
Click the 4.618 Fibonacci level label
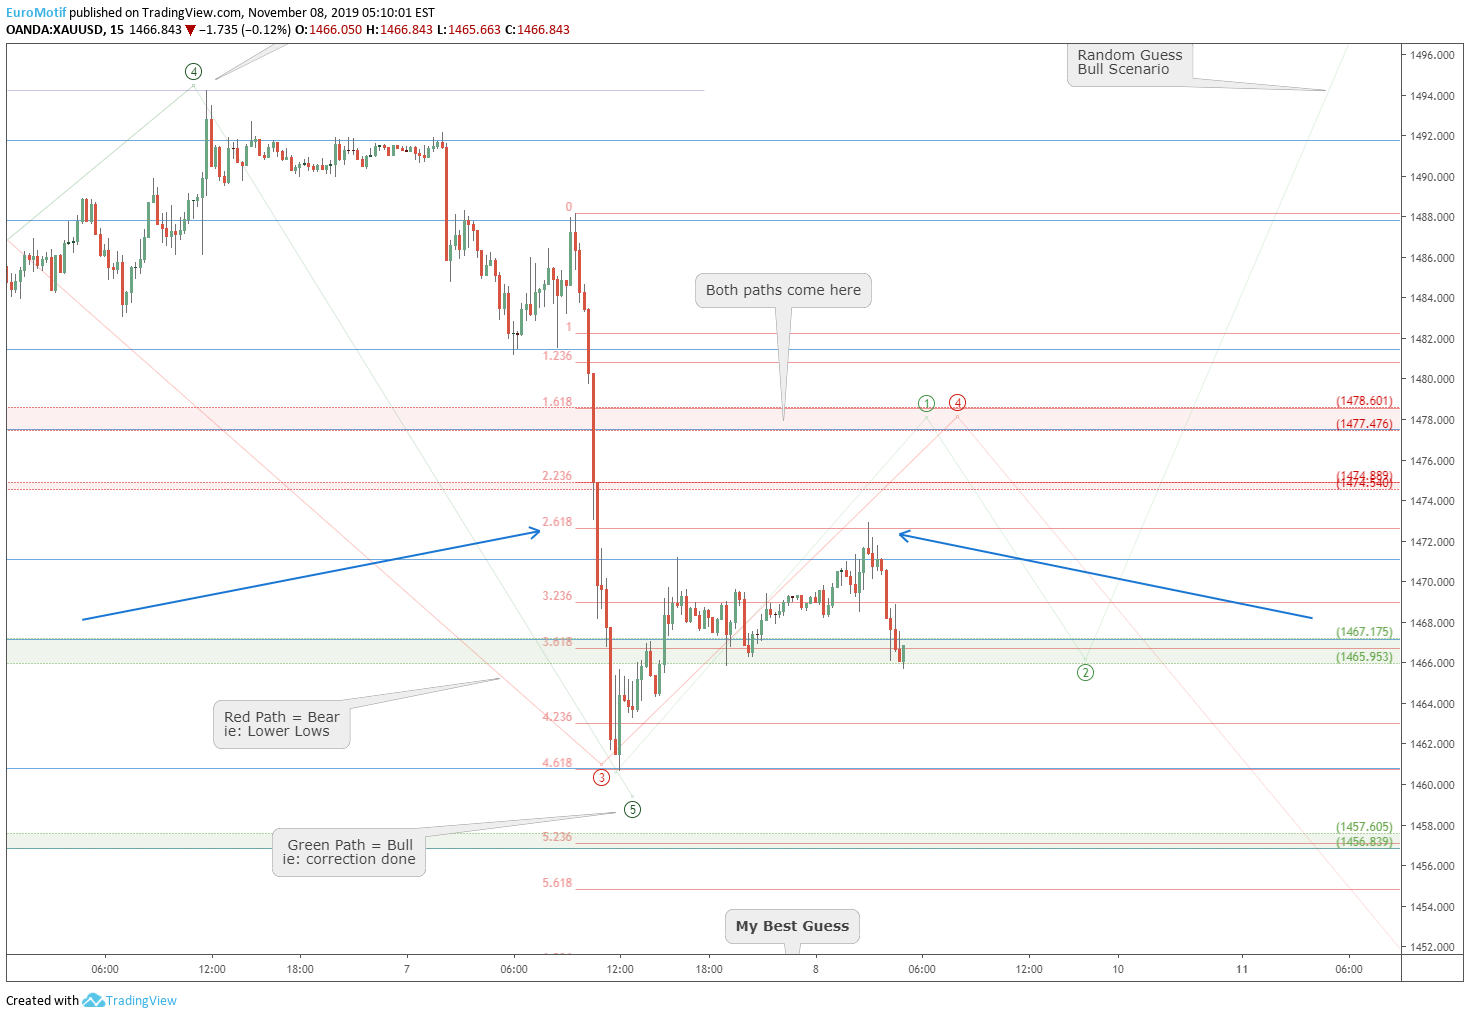pyautogui.click(x=557, y=763)
